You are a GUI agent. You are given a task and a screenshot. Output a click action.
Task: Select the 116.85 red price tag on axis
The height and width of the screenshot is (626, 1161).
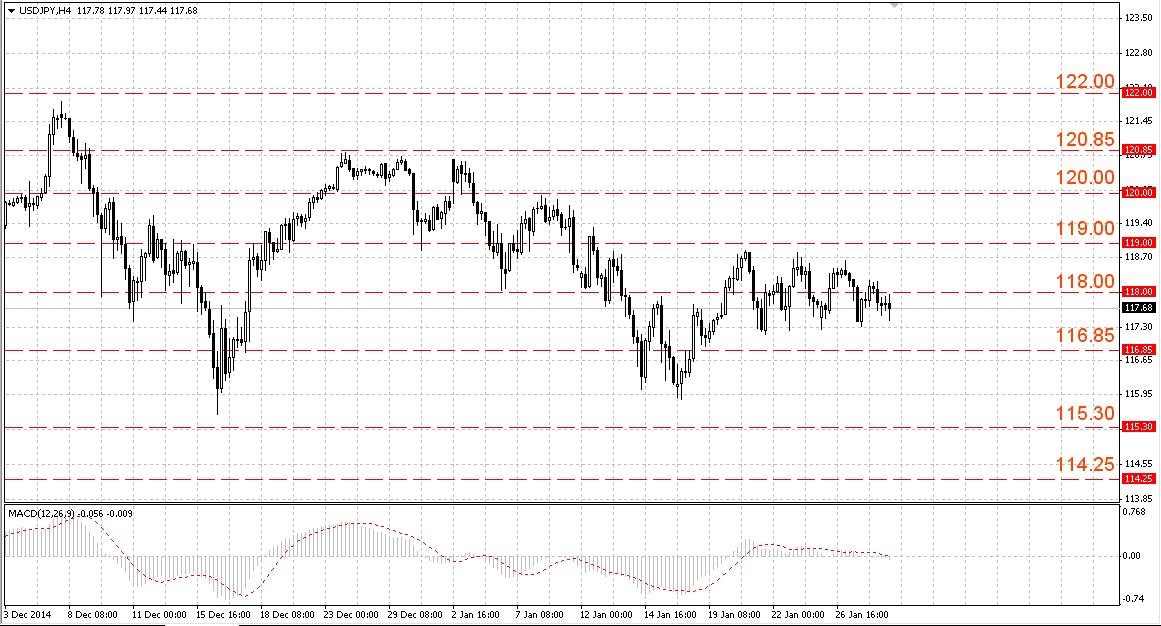1138,350
